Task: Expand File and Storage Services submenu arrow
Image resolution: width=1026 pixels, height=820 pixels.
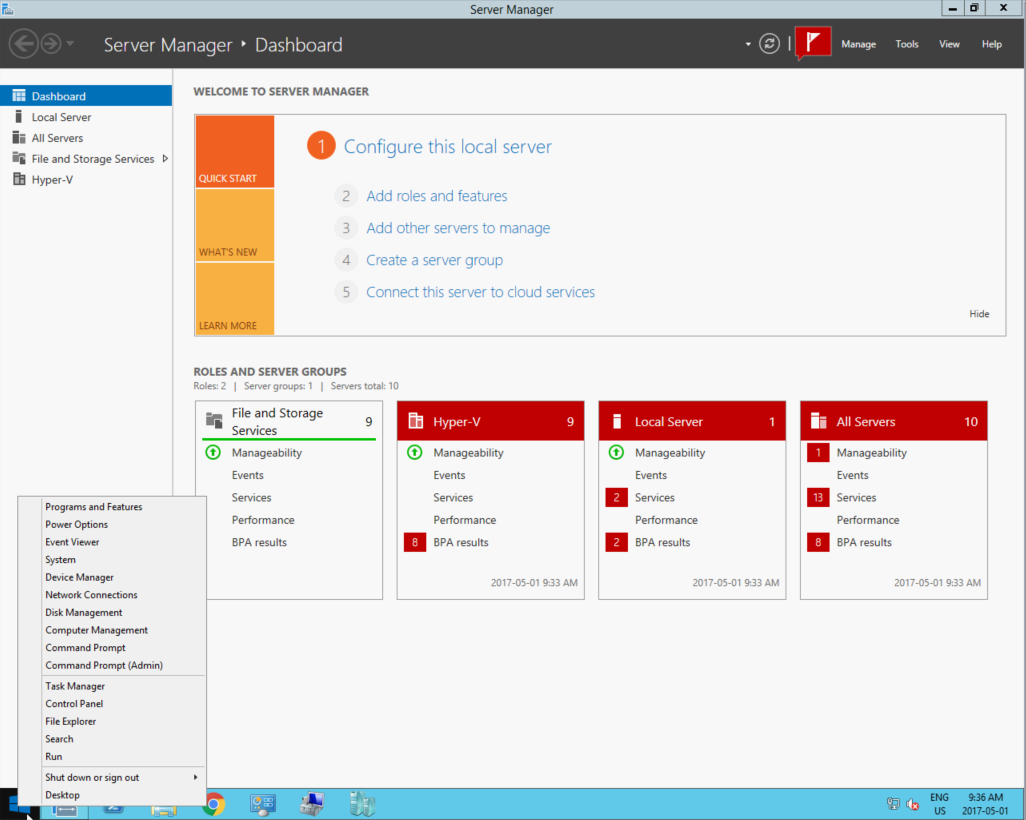Action: [x=165, y=158]
